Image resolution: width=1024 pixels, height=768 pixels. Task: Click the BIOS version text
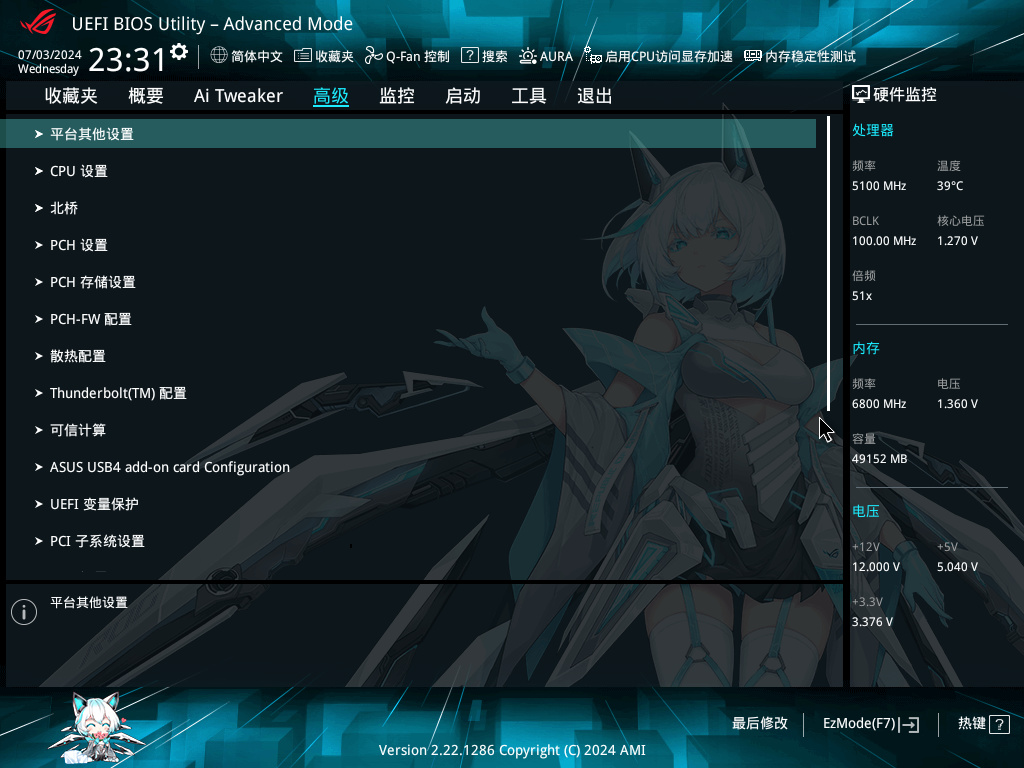512,750
